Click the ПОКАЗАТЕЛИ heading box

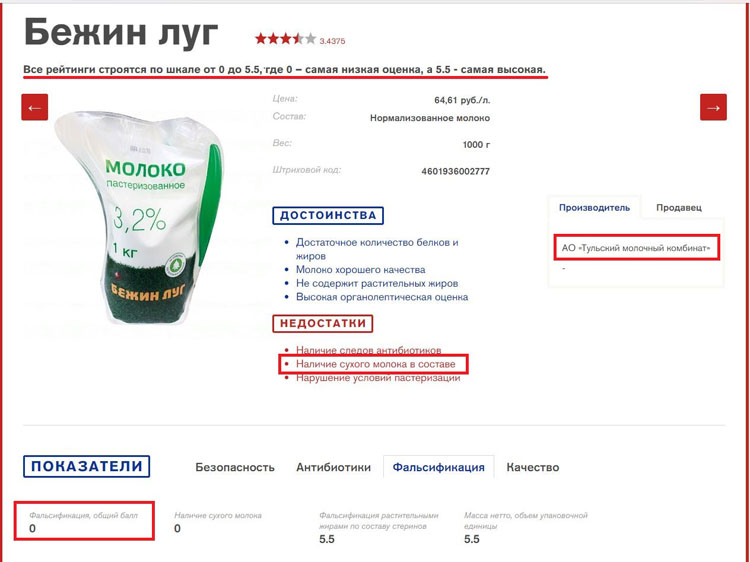(87, 466)
